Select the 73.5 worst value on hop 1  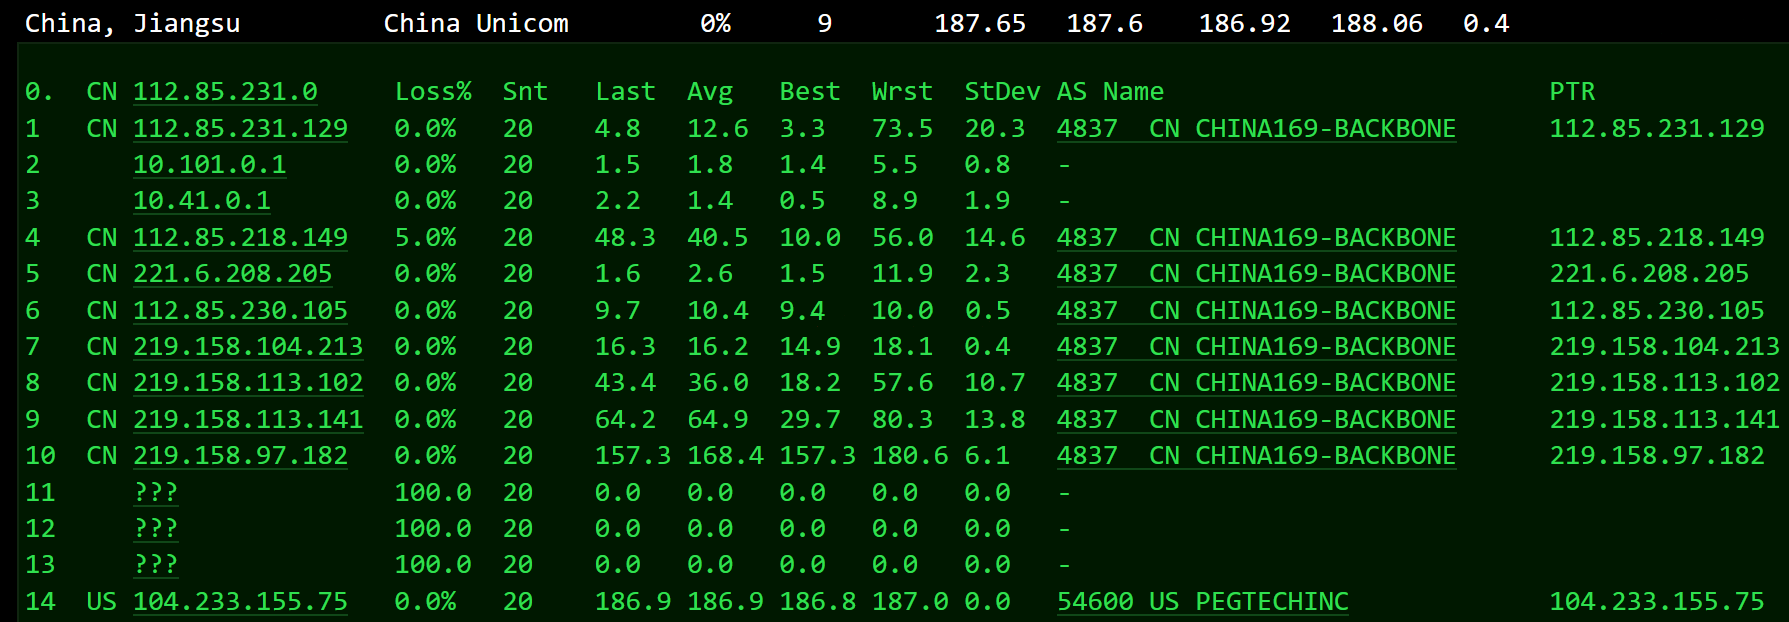[902, 129]
